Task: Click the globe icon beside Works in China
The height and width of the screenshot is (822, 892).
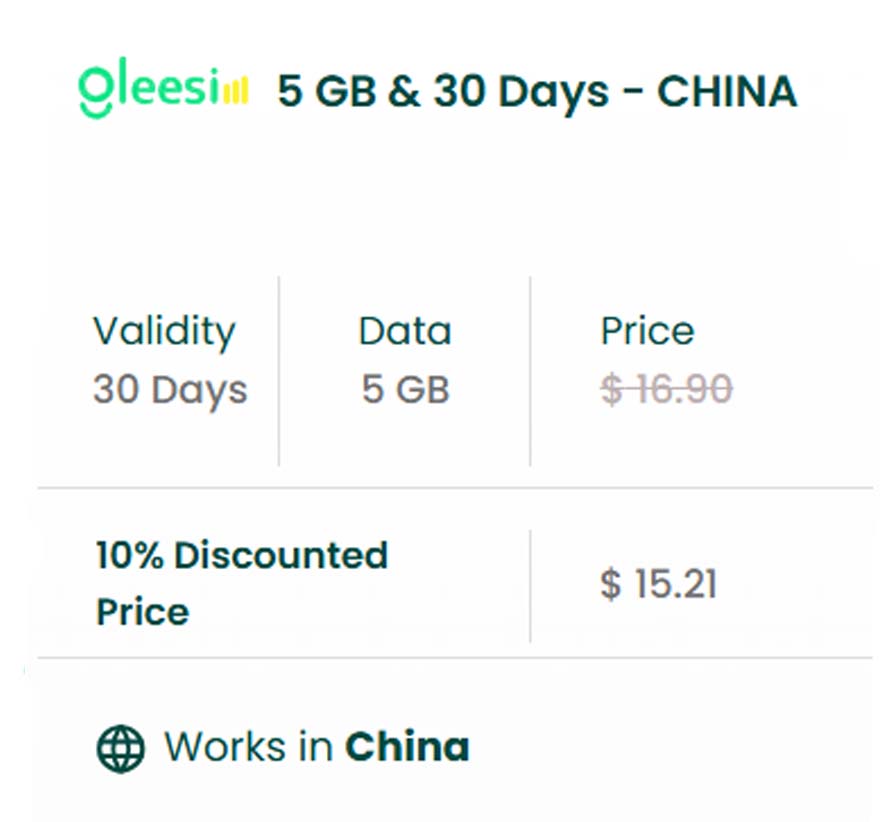Action: (121, 747)
